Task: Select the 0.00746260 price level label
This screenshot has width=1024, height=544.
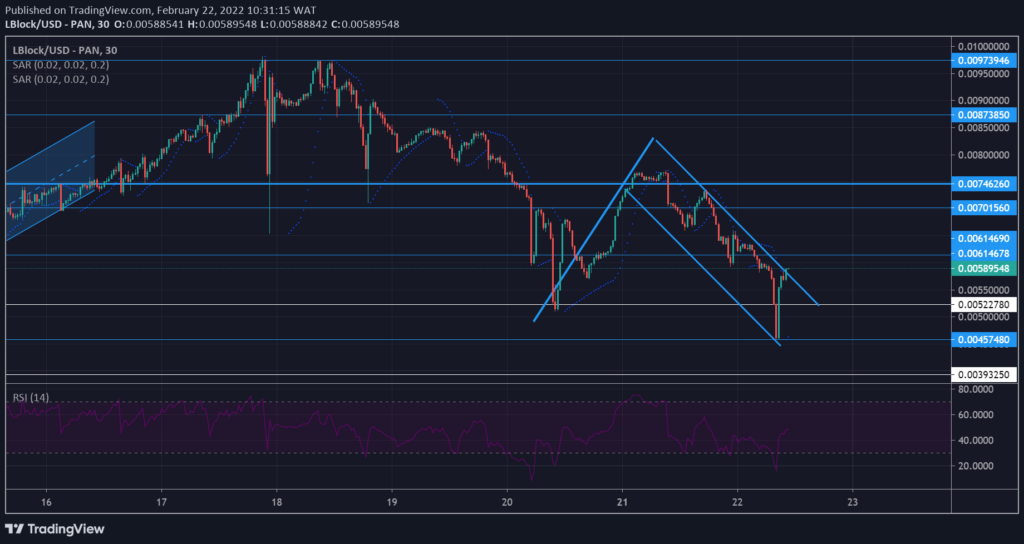Action: click(984, 184)
